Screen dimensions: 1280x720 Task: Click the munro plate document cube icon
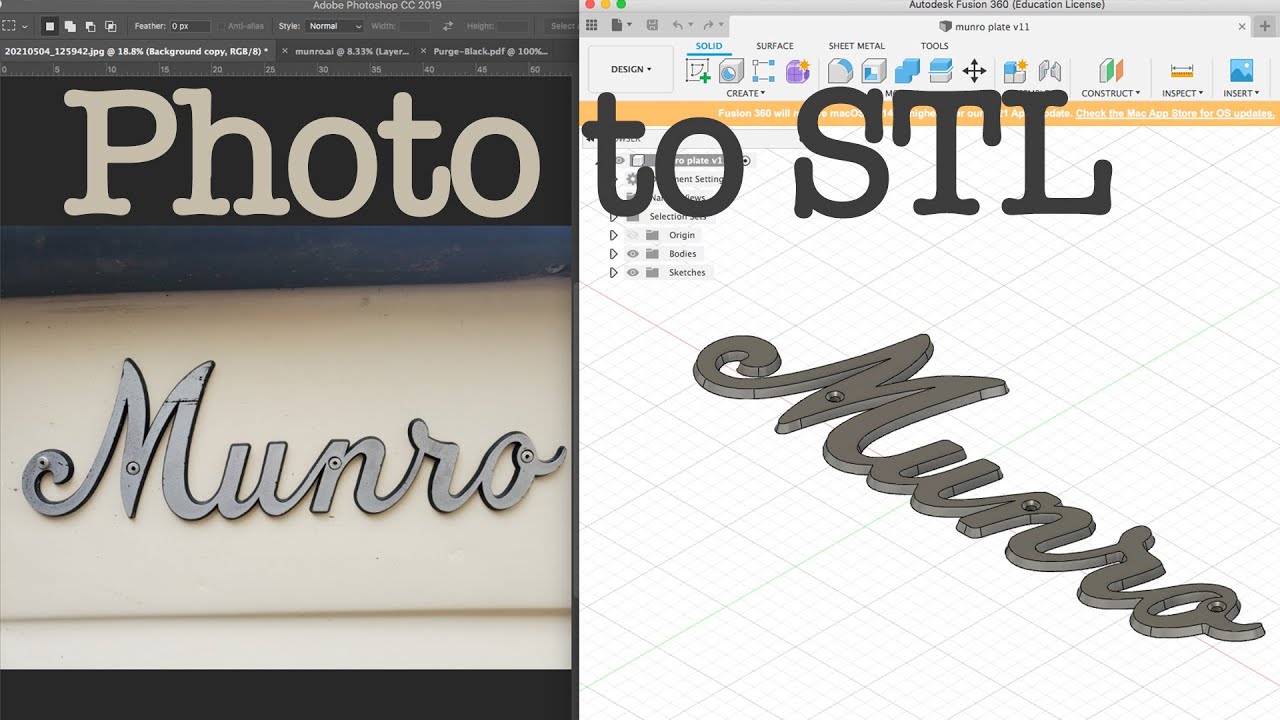coord(946,27)
